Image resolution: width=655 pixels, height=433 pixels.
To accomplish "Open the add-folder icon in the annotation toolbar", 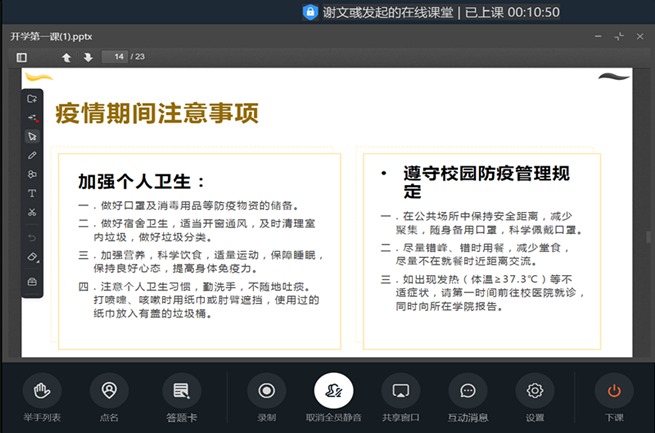I will click(x=32, y=99).
